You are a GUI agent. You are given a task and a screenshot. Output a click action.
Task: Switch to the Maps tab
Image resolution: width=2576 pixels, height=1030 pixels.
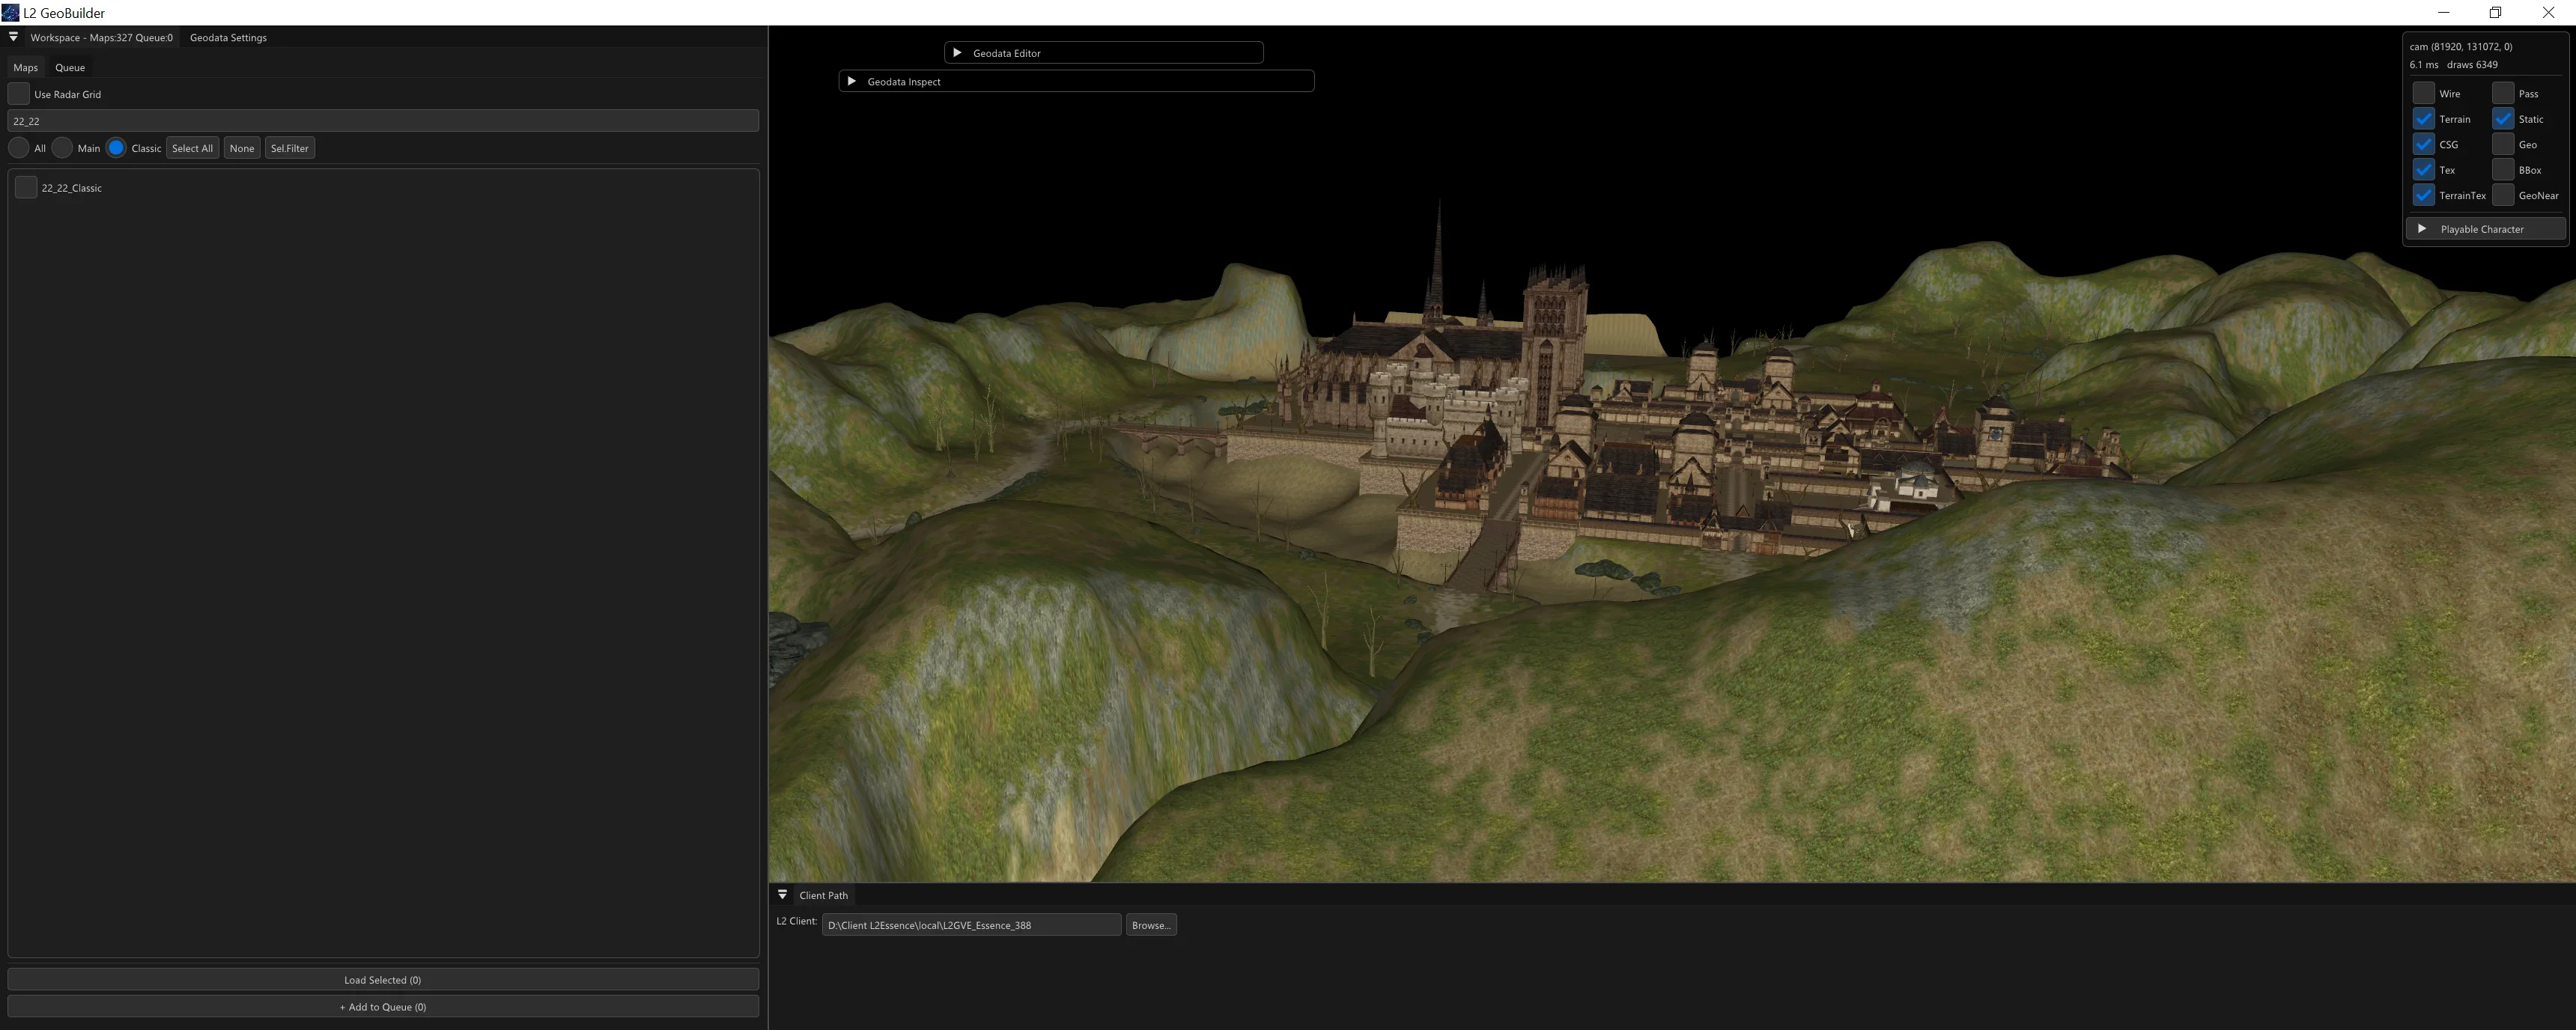tap(25, 67)
